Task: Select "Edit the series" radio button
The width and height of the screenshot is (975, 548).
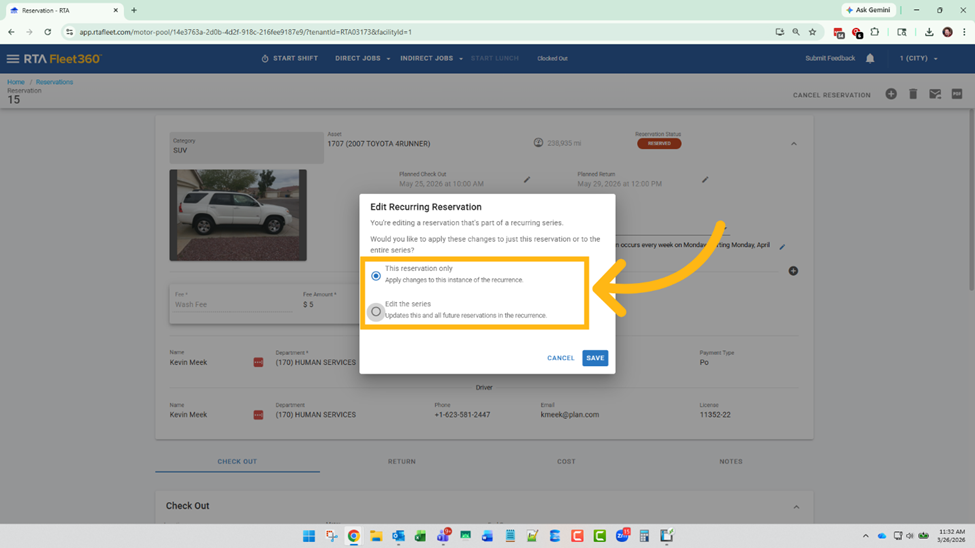Action: tap(376, 311)
